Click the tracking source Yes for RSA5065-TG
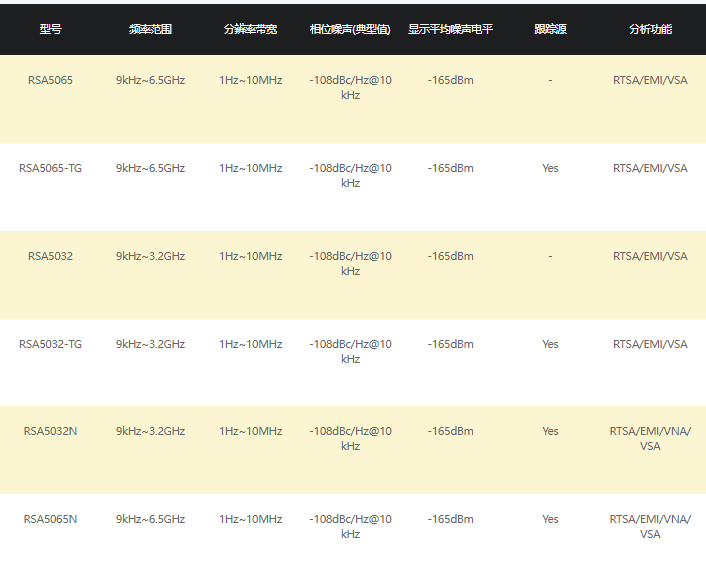The image size is (706, 573). [x=550, y=168]
